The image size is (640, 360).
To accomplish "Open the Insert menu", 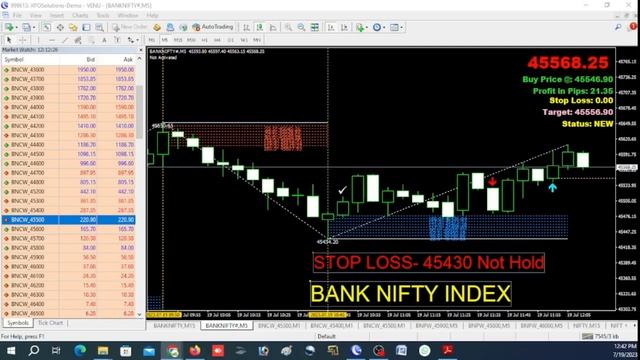I will tap(57, 16).
